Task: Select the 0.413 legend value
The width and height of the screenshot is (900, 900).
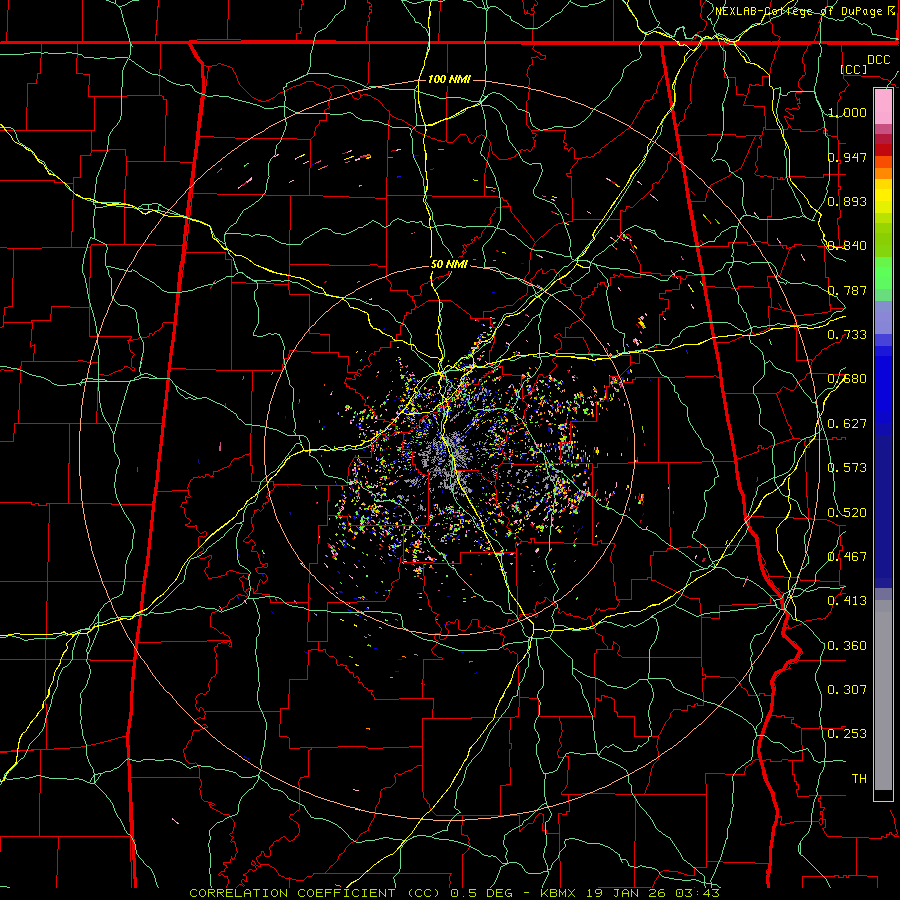Action: [847, 601]
